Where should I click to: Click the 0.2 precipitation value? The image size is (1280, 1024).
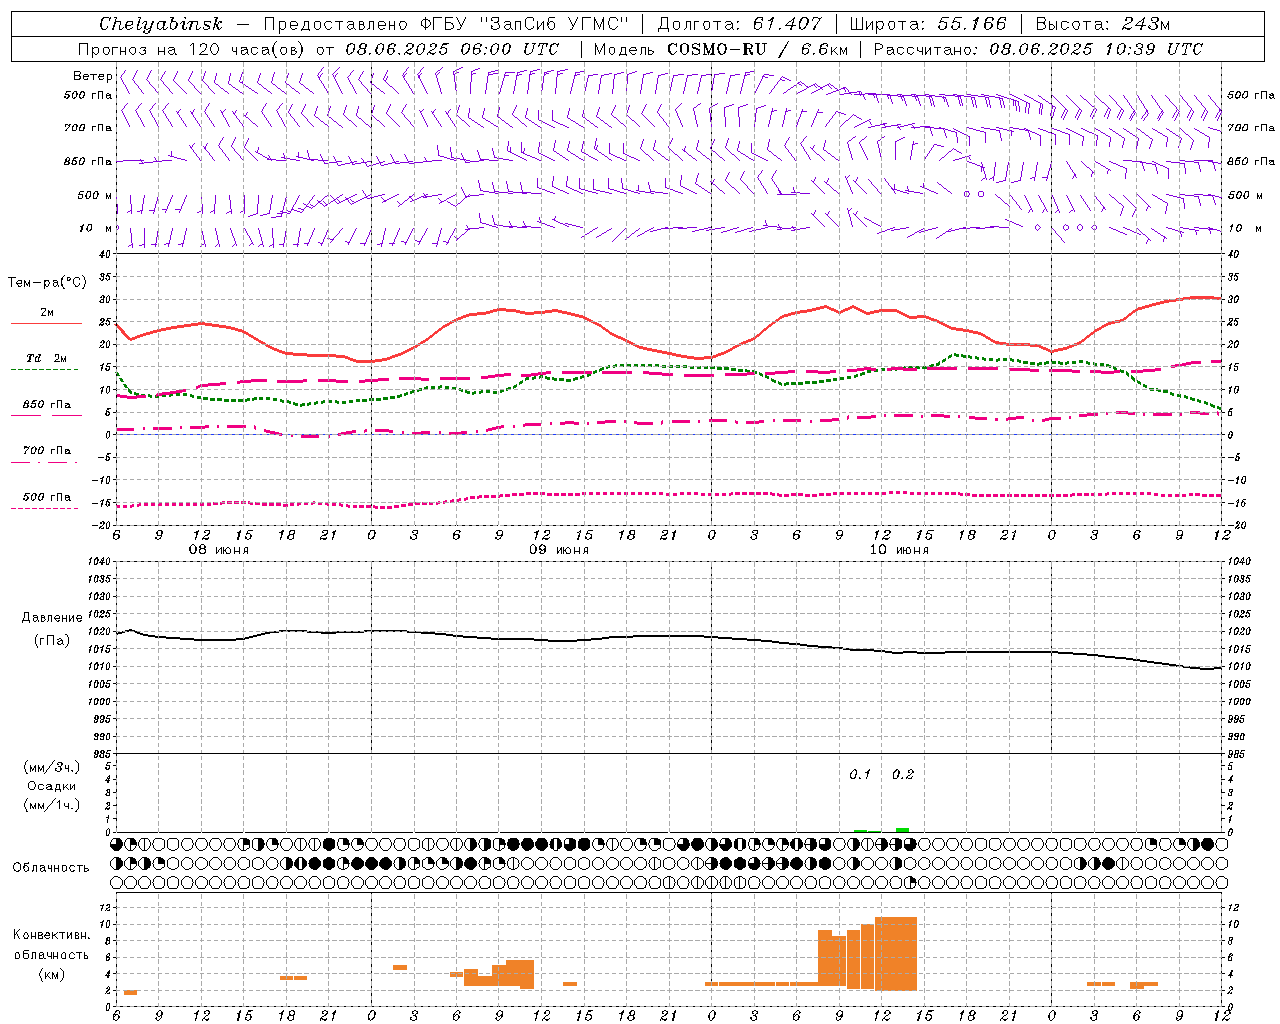[903, 774]
